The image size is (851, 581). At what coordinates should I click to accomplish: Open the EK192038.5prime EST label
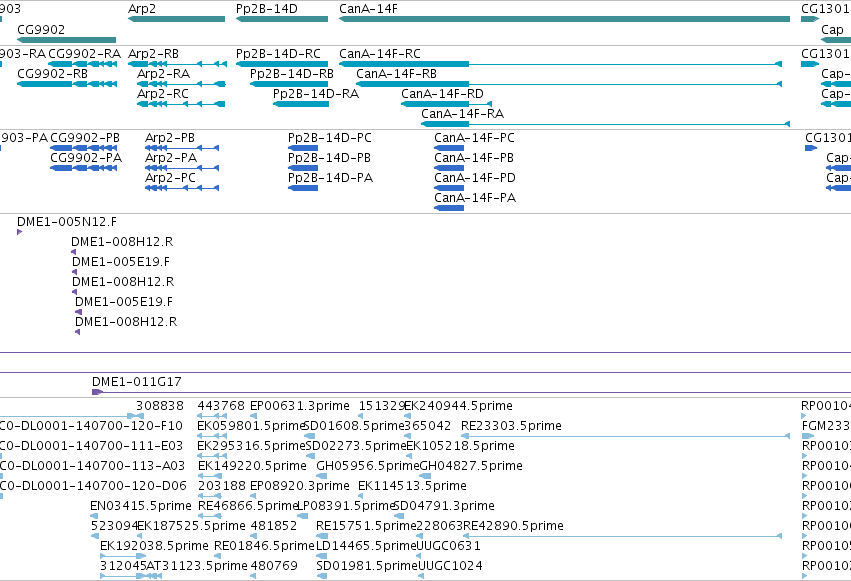[x=154, y=545]
